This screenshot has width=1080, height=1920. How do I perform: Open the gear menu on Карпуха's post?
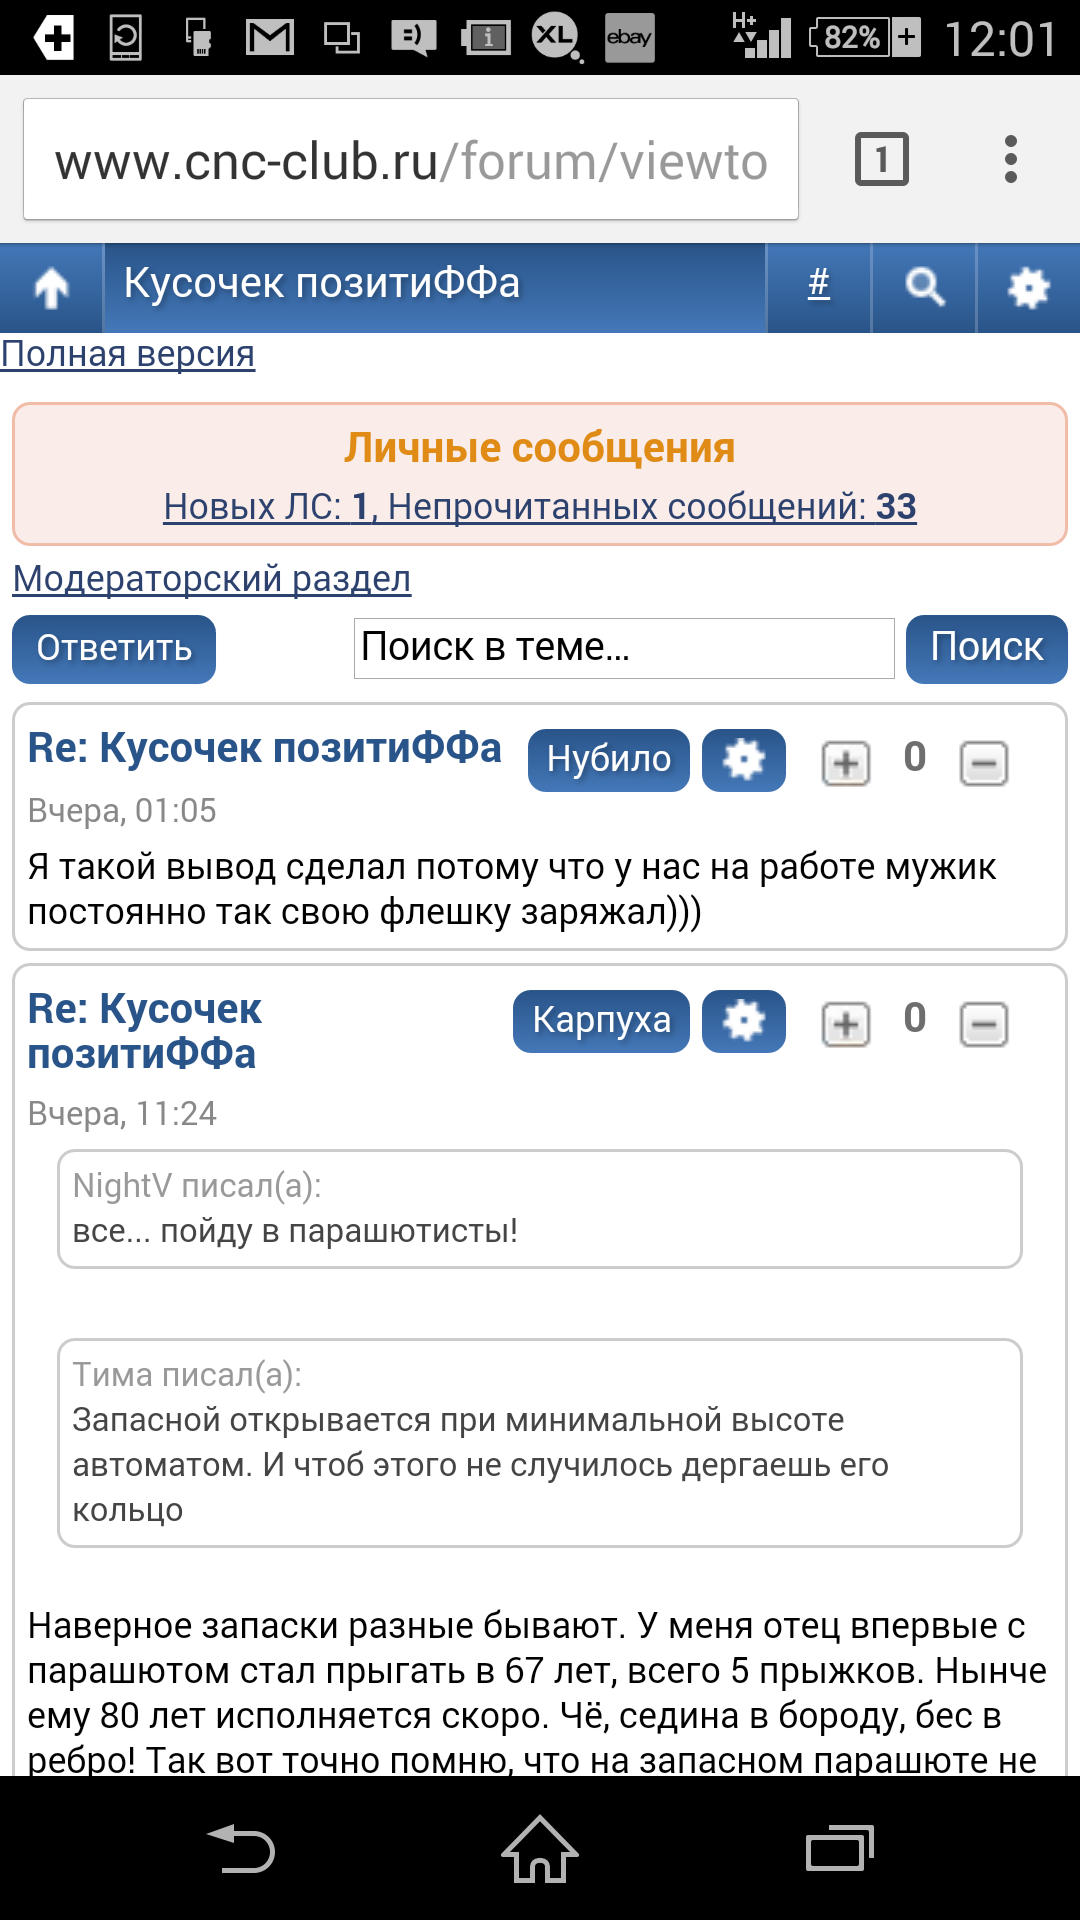pos(743,1021)
